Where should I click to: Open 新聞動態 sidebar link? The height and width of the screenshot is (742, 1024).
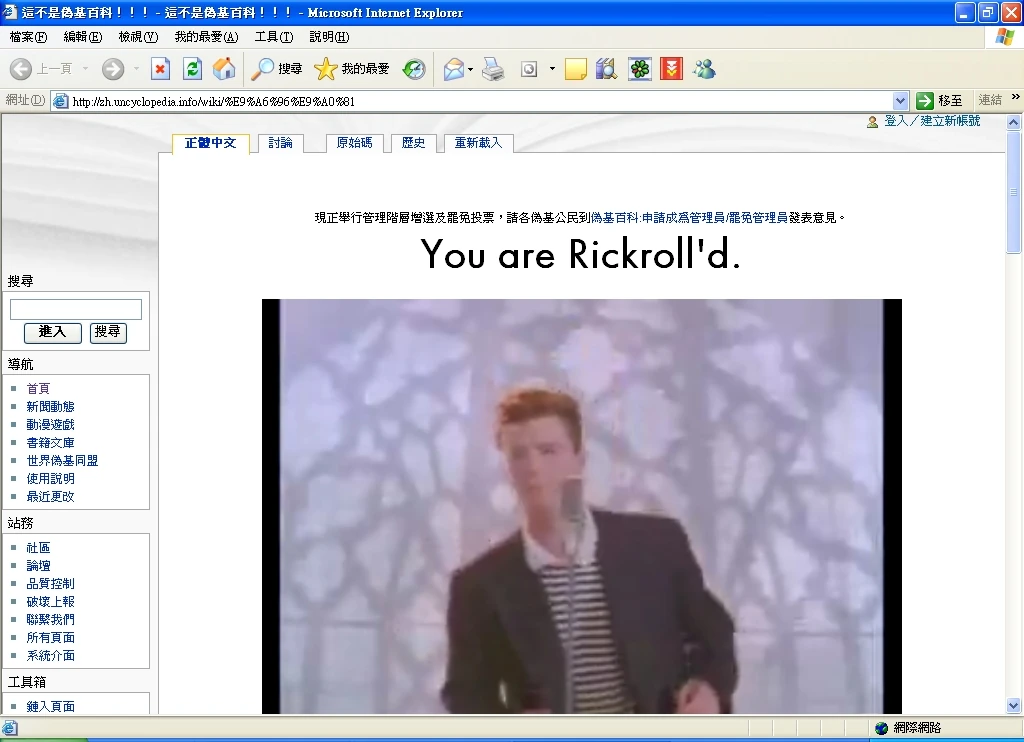pos(50,406)
